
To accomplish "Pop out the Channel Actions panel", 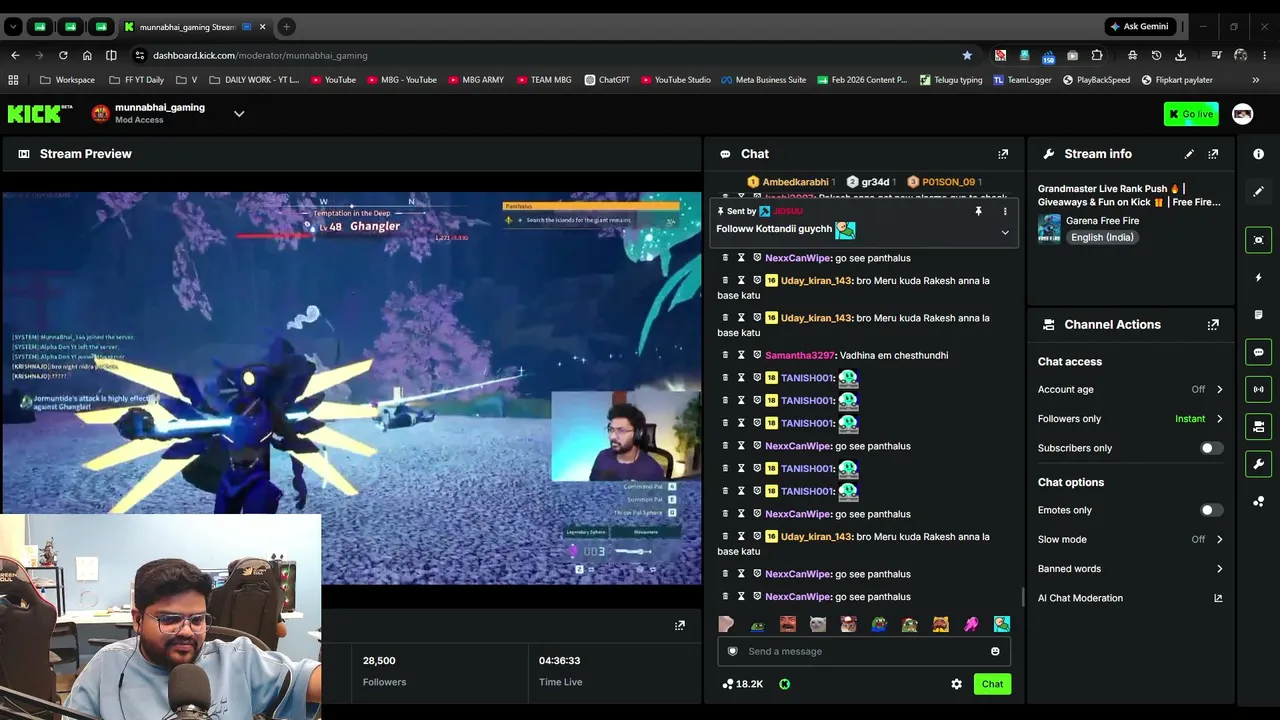I will 1213,325.
